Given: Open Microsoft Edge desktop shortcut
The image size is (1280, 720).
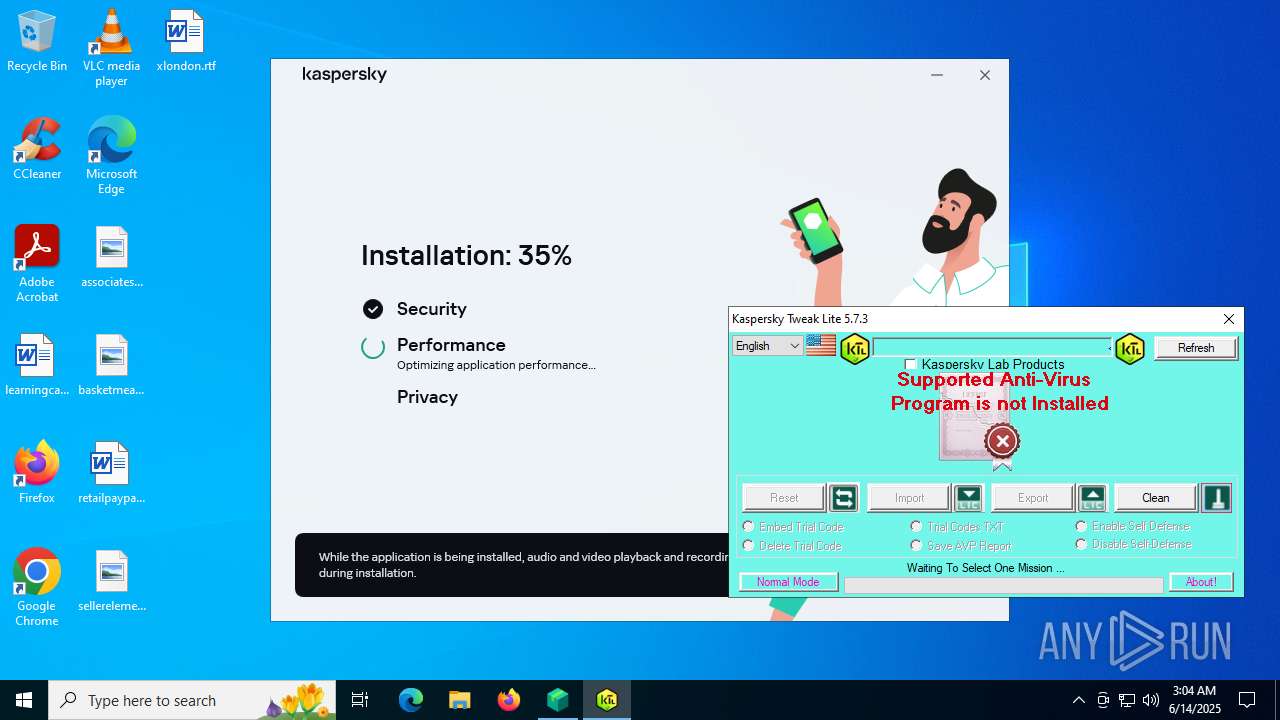Looking at the screenshot, I should point(111,156).
